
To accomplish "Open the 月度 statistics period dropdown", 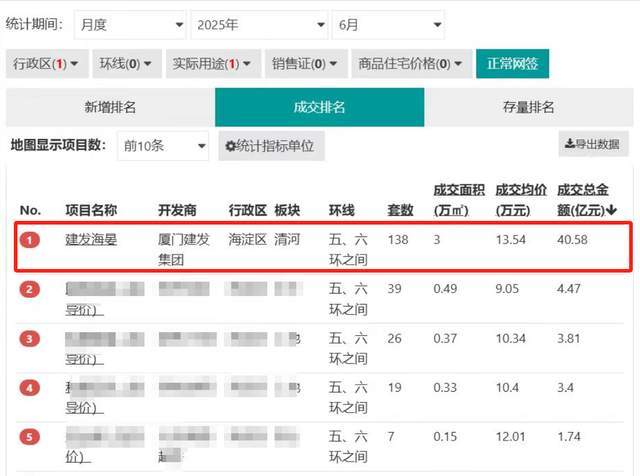I will click(x=130, y=25).
